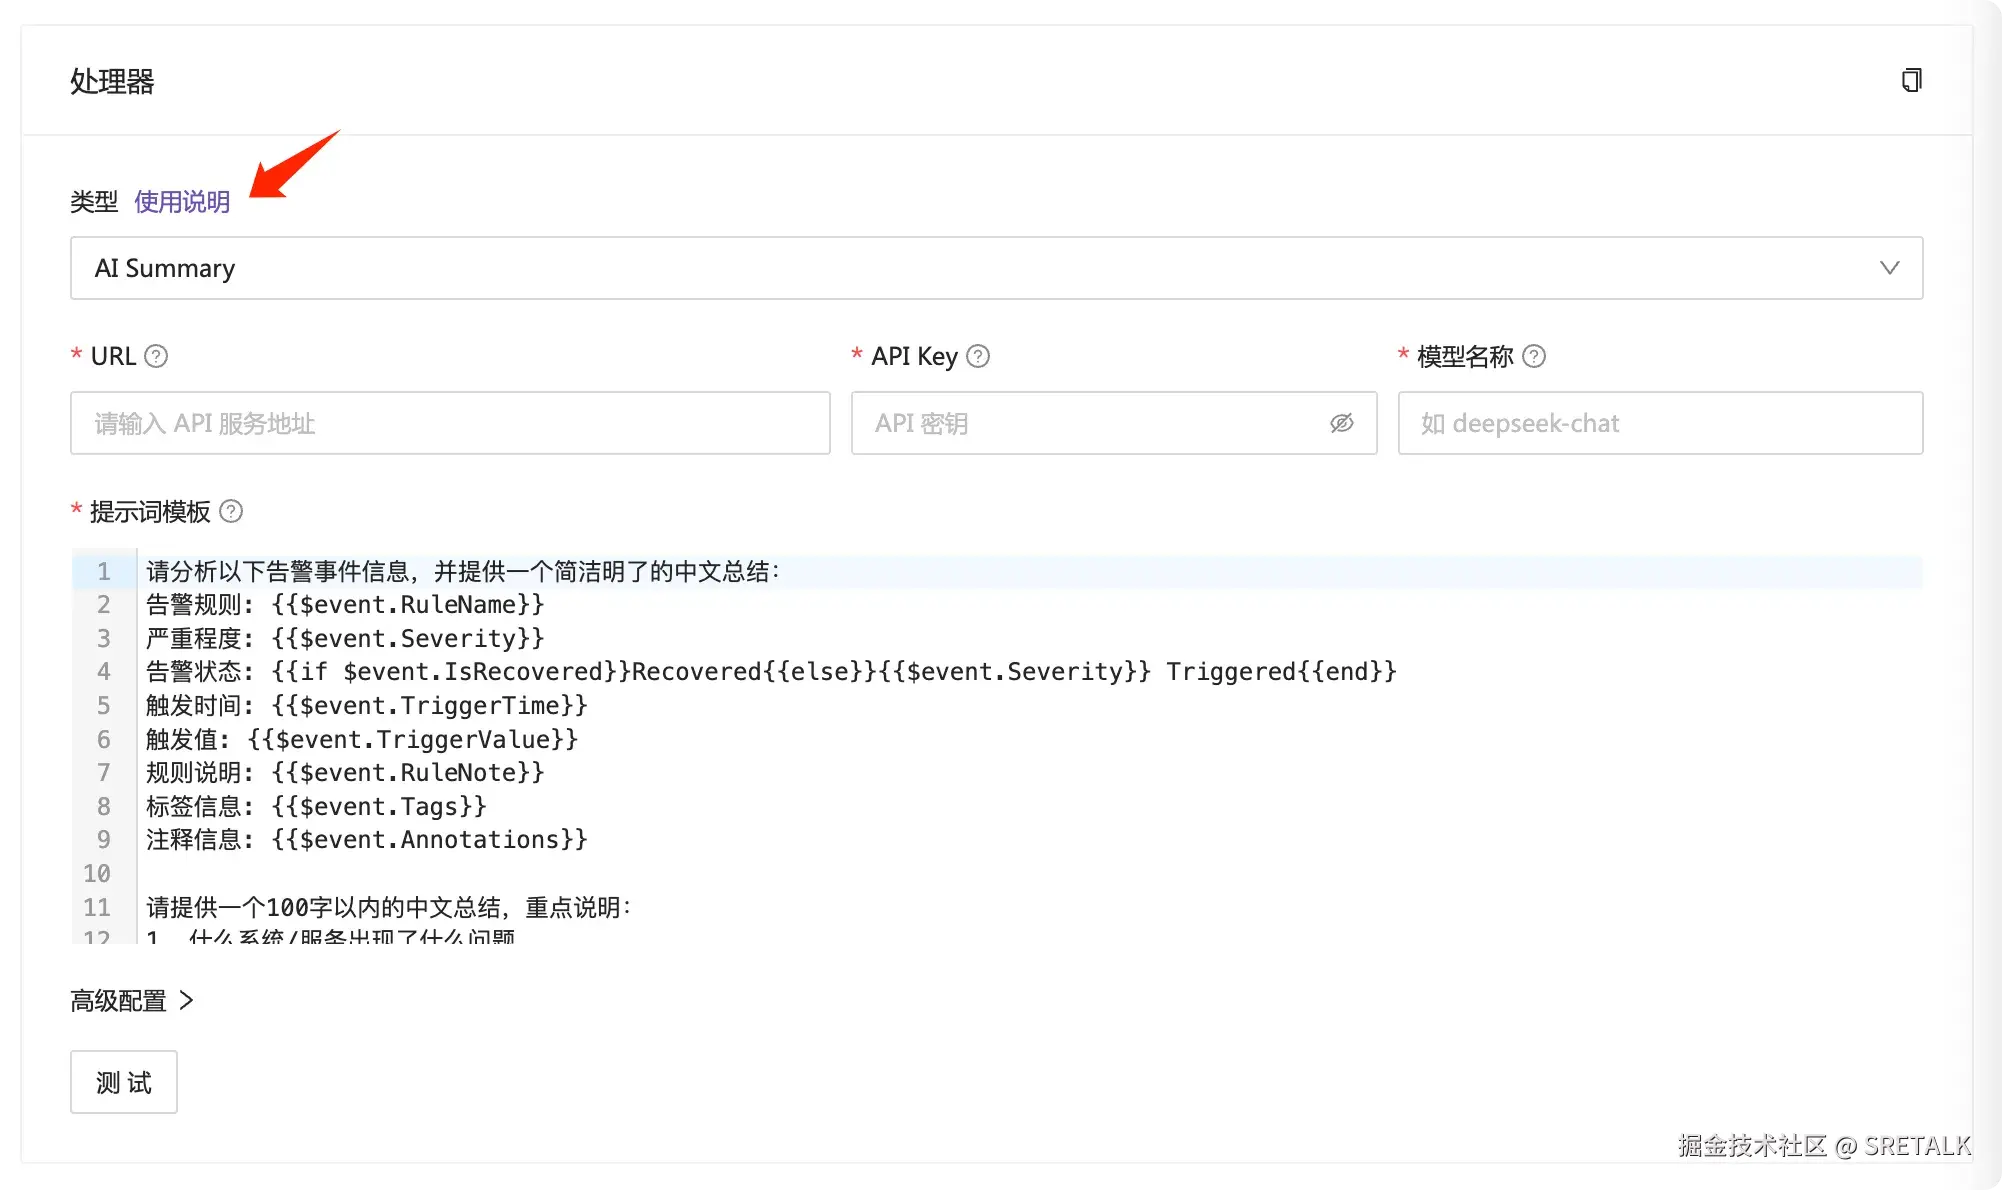Click line number 10 in gutter
2002x1190 pixels.
97,873
